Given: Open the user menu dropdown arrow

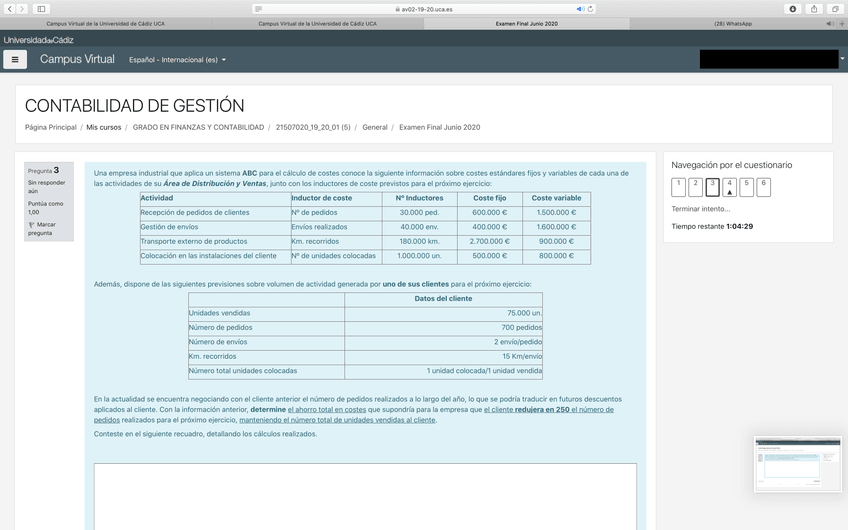Looking at the screenshot, I should [x=842, y=59].
